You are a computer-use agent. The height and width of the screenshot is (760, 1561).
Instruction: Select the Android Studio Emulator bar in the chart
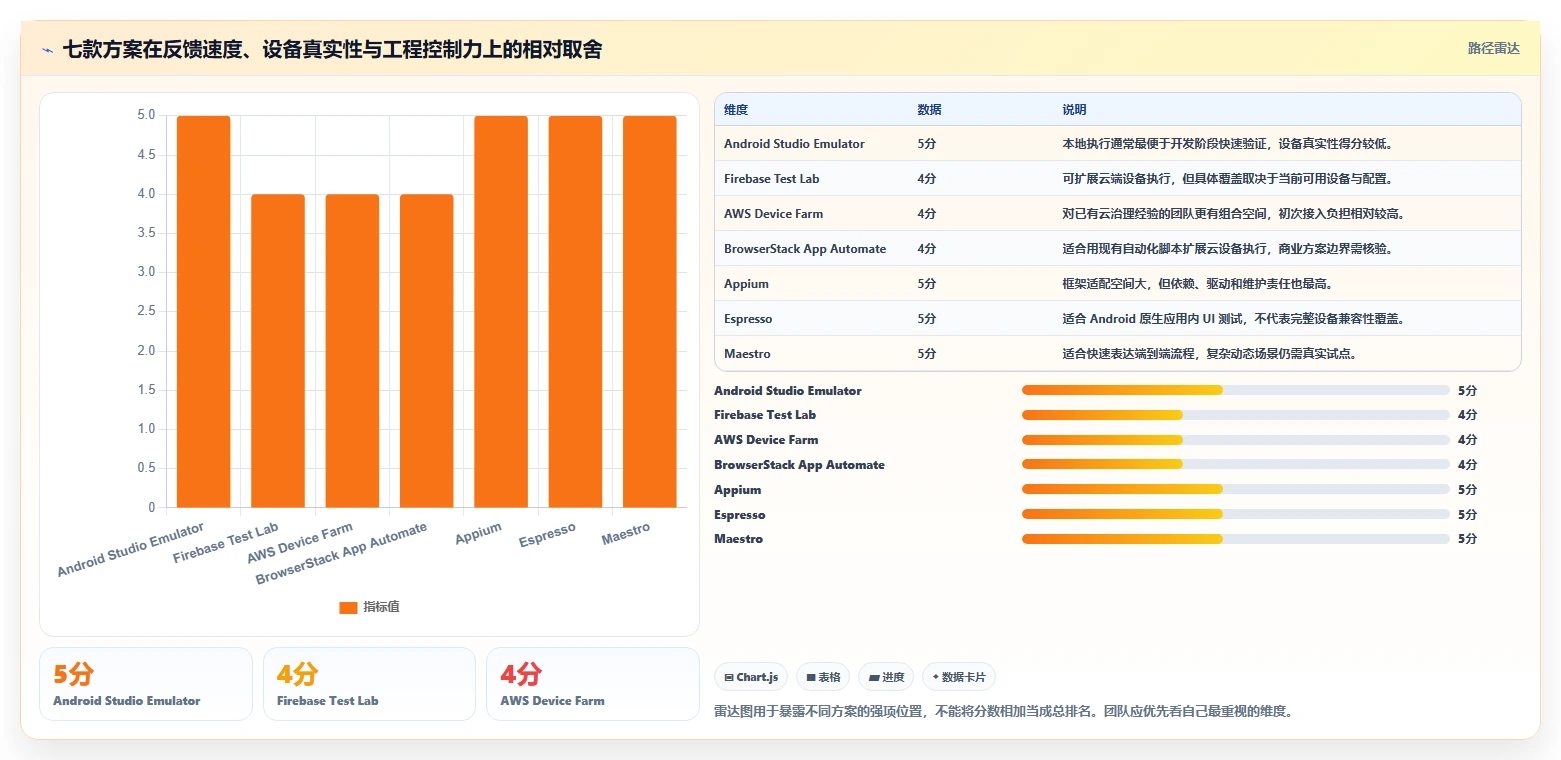[x=203, y=311]
